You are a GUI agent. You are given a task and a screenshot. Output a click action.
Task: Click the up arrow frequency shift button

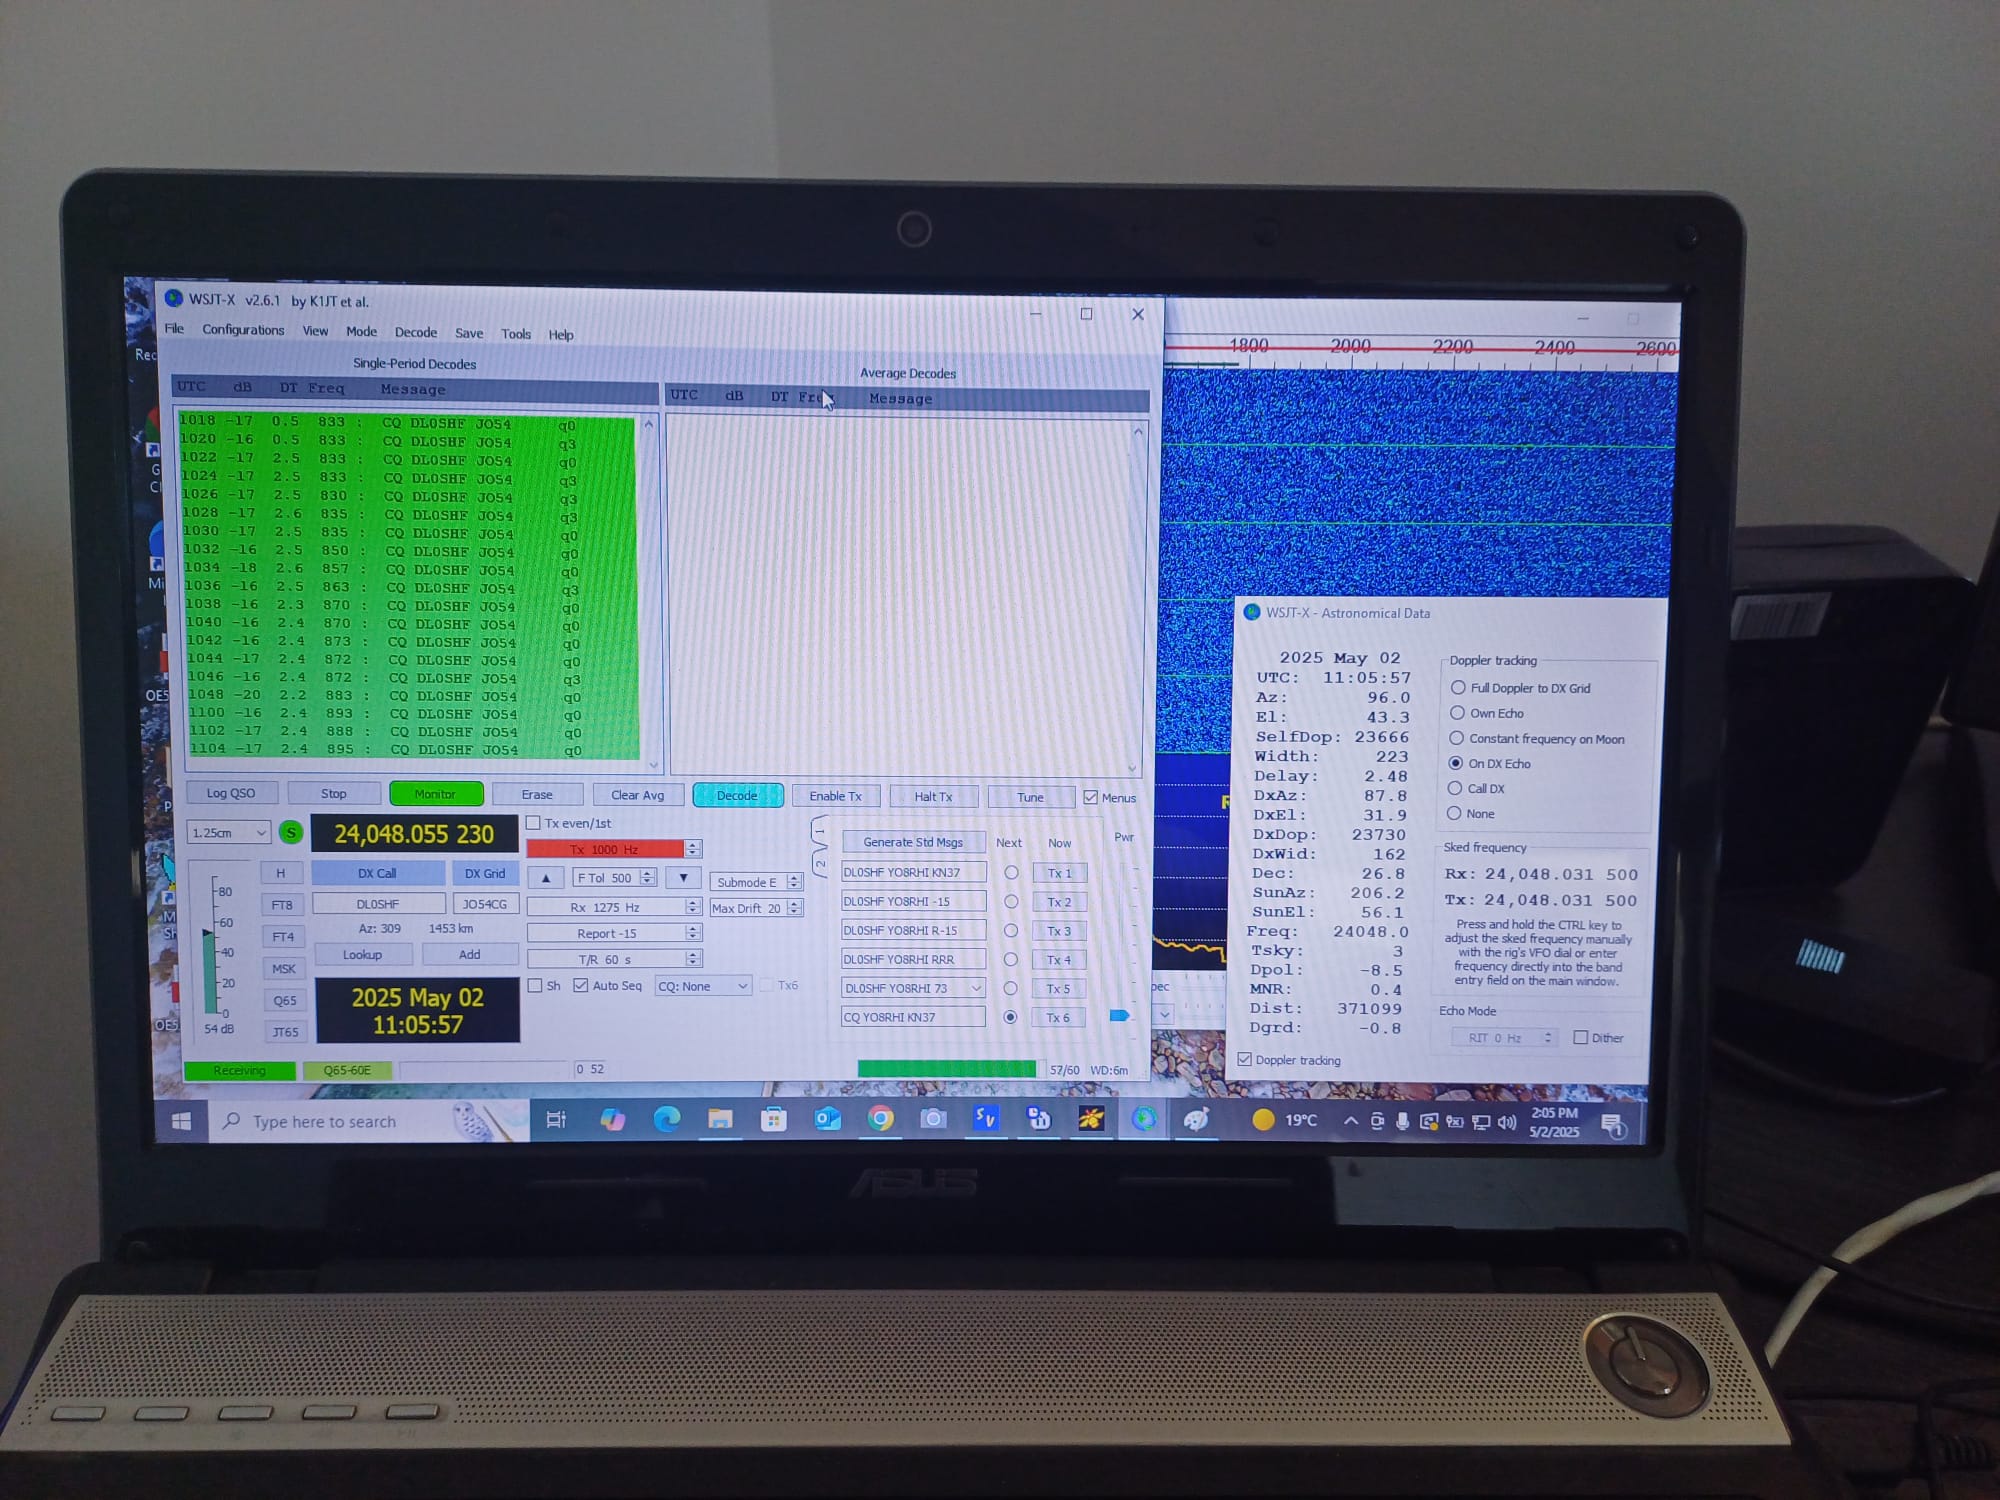[x=546, y=878]
